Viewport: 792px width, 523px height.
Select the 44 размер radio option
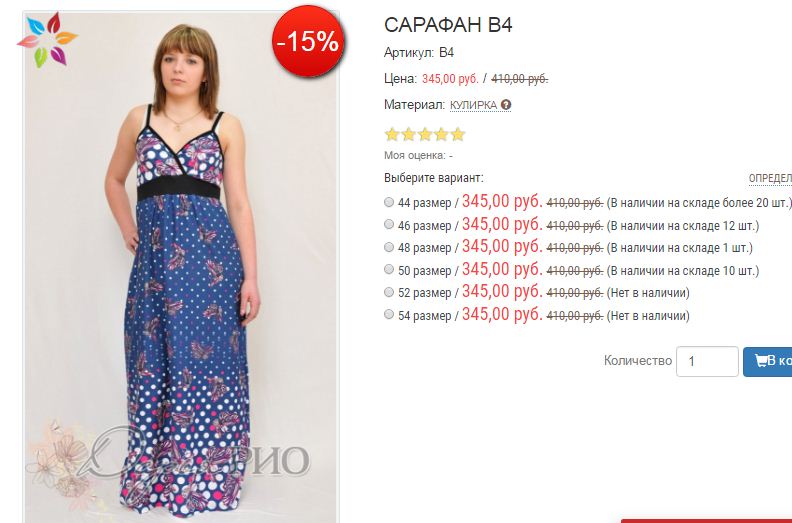pos(389,201)
